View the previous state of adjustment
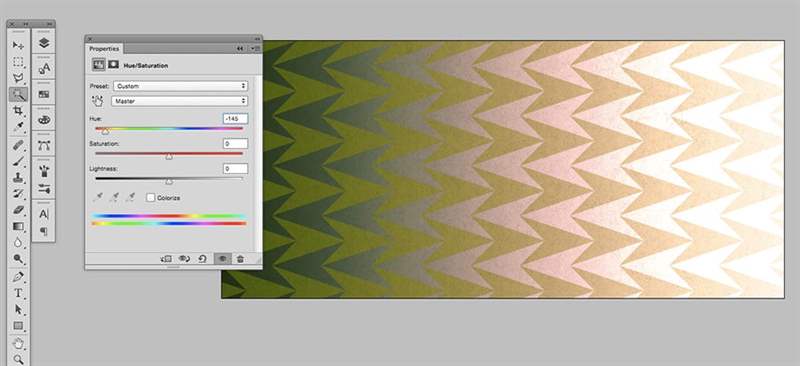Screen dimensions: 800x366 [x=184, y=259]
